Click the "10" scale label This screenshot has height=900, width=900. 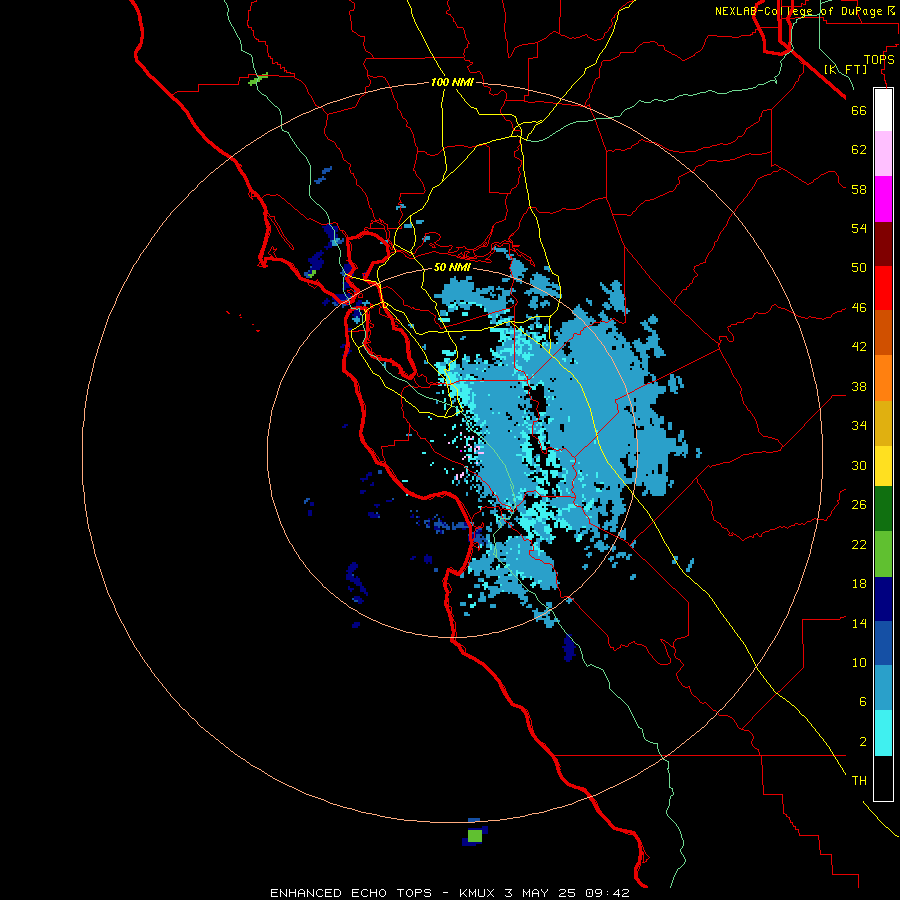pos(859,663)
